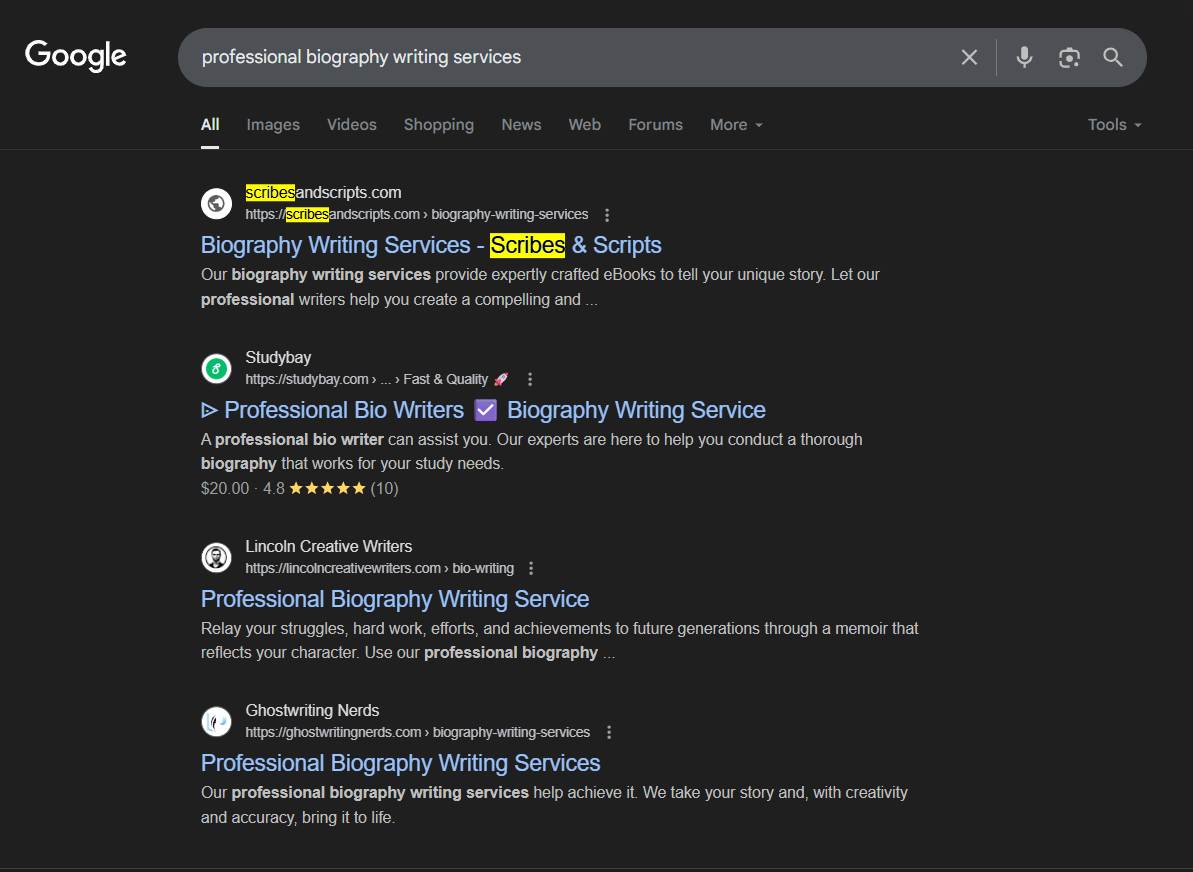Click the scribesandscripts.com site favicon
Viewport: 1193px width, 872px height.
[x=216, y=203]
